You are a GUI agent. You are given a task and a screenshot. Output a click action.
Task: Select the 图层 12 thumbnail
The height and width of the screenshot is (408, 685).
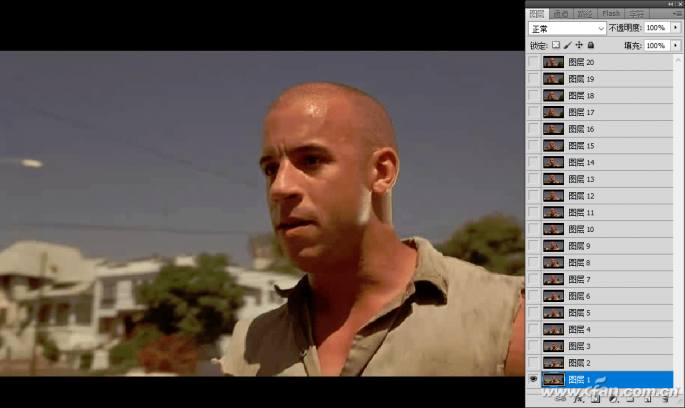(x=553, y=196)
